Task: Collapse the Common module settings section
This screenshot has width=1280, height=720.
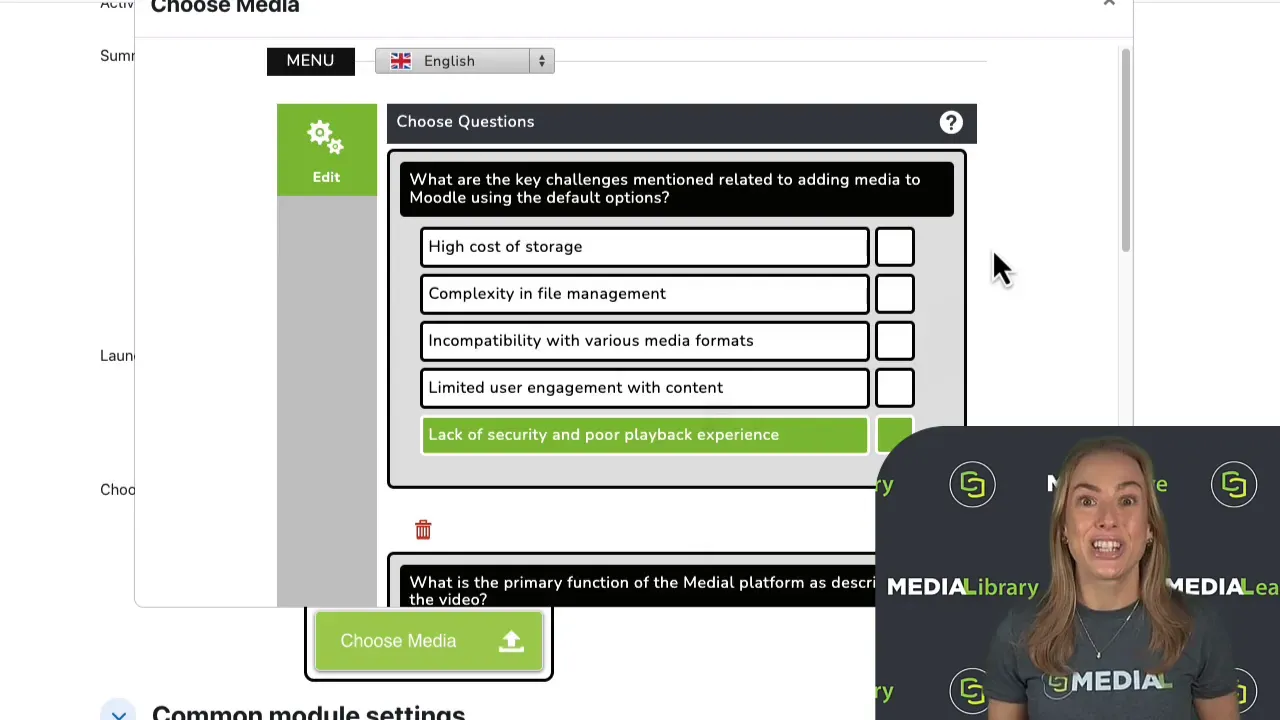Action: (x=119, y=714)
